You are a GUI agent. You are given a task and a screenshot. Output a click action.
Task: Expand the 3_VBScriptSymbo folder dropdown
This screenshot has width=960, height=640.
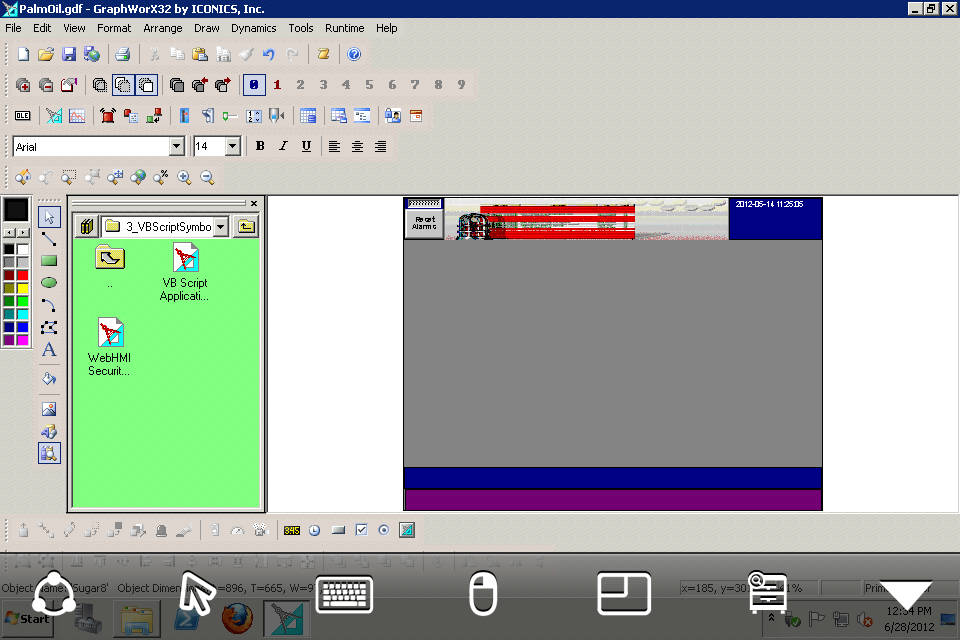[221, 227]
